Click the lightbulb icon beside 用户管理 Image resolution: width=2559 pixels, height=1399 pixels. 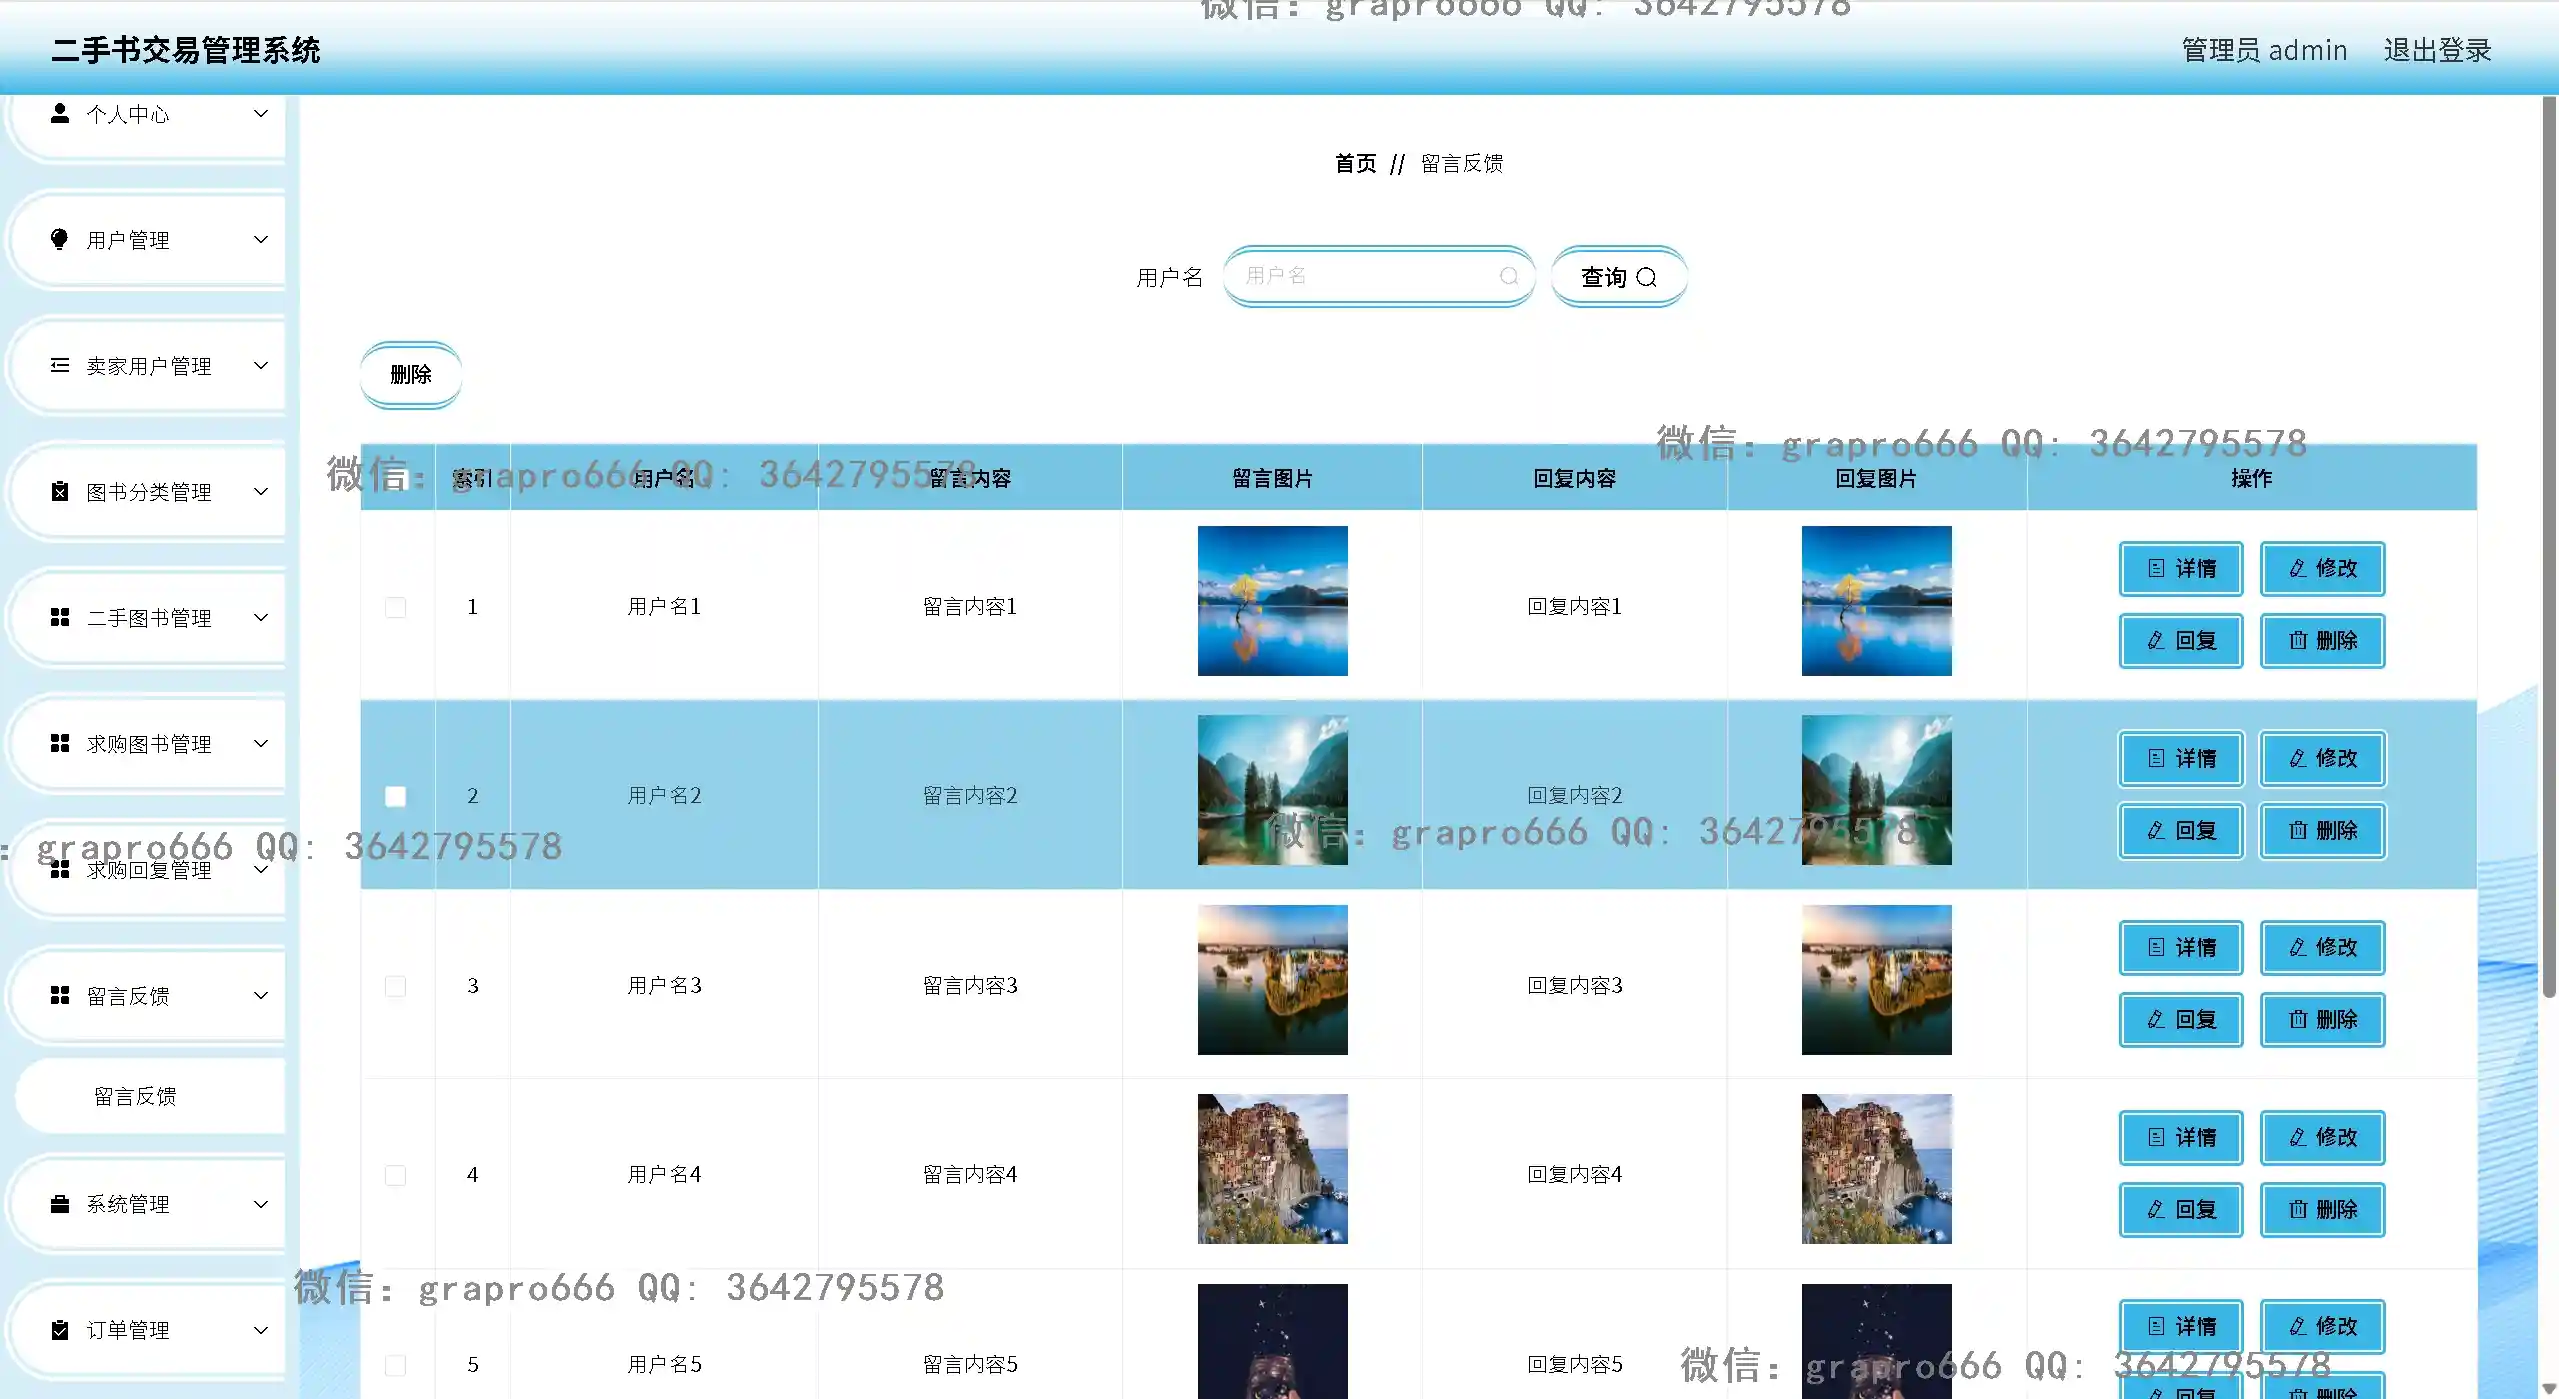[x=60, y=239]
